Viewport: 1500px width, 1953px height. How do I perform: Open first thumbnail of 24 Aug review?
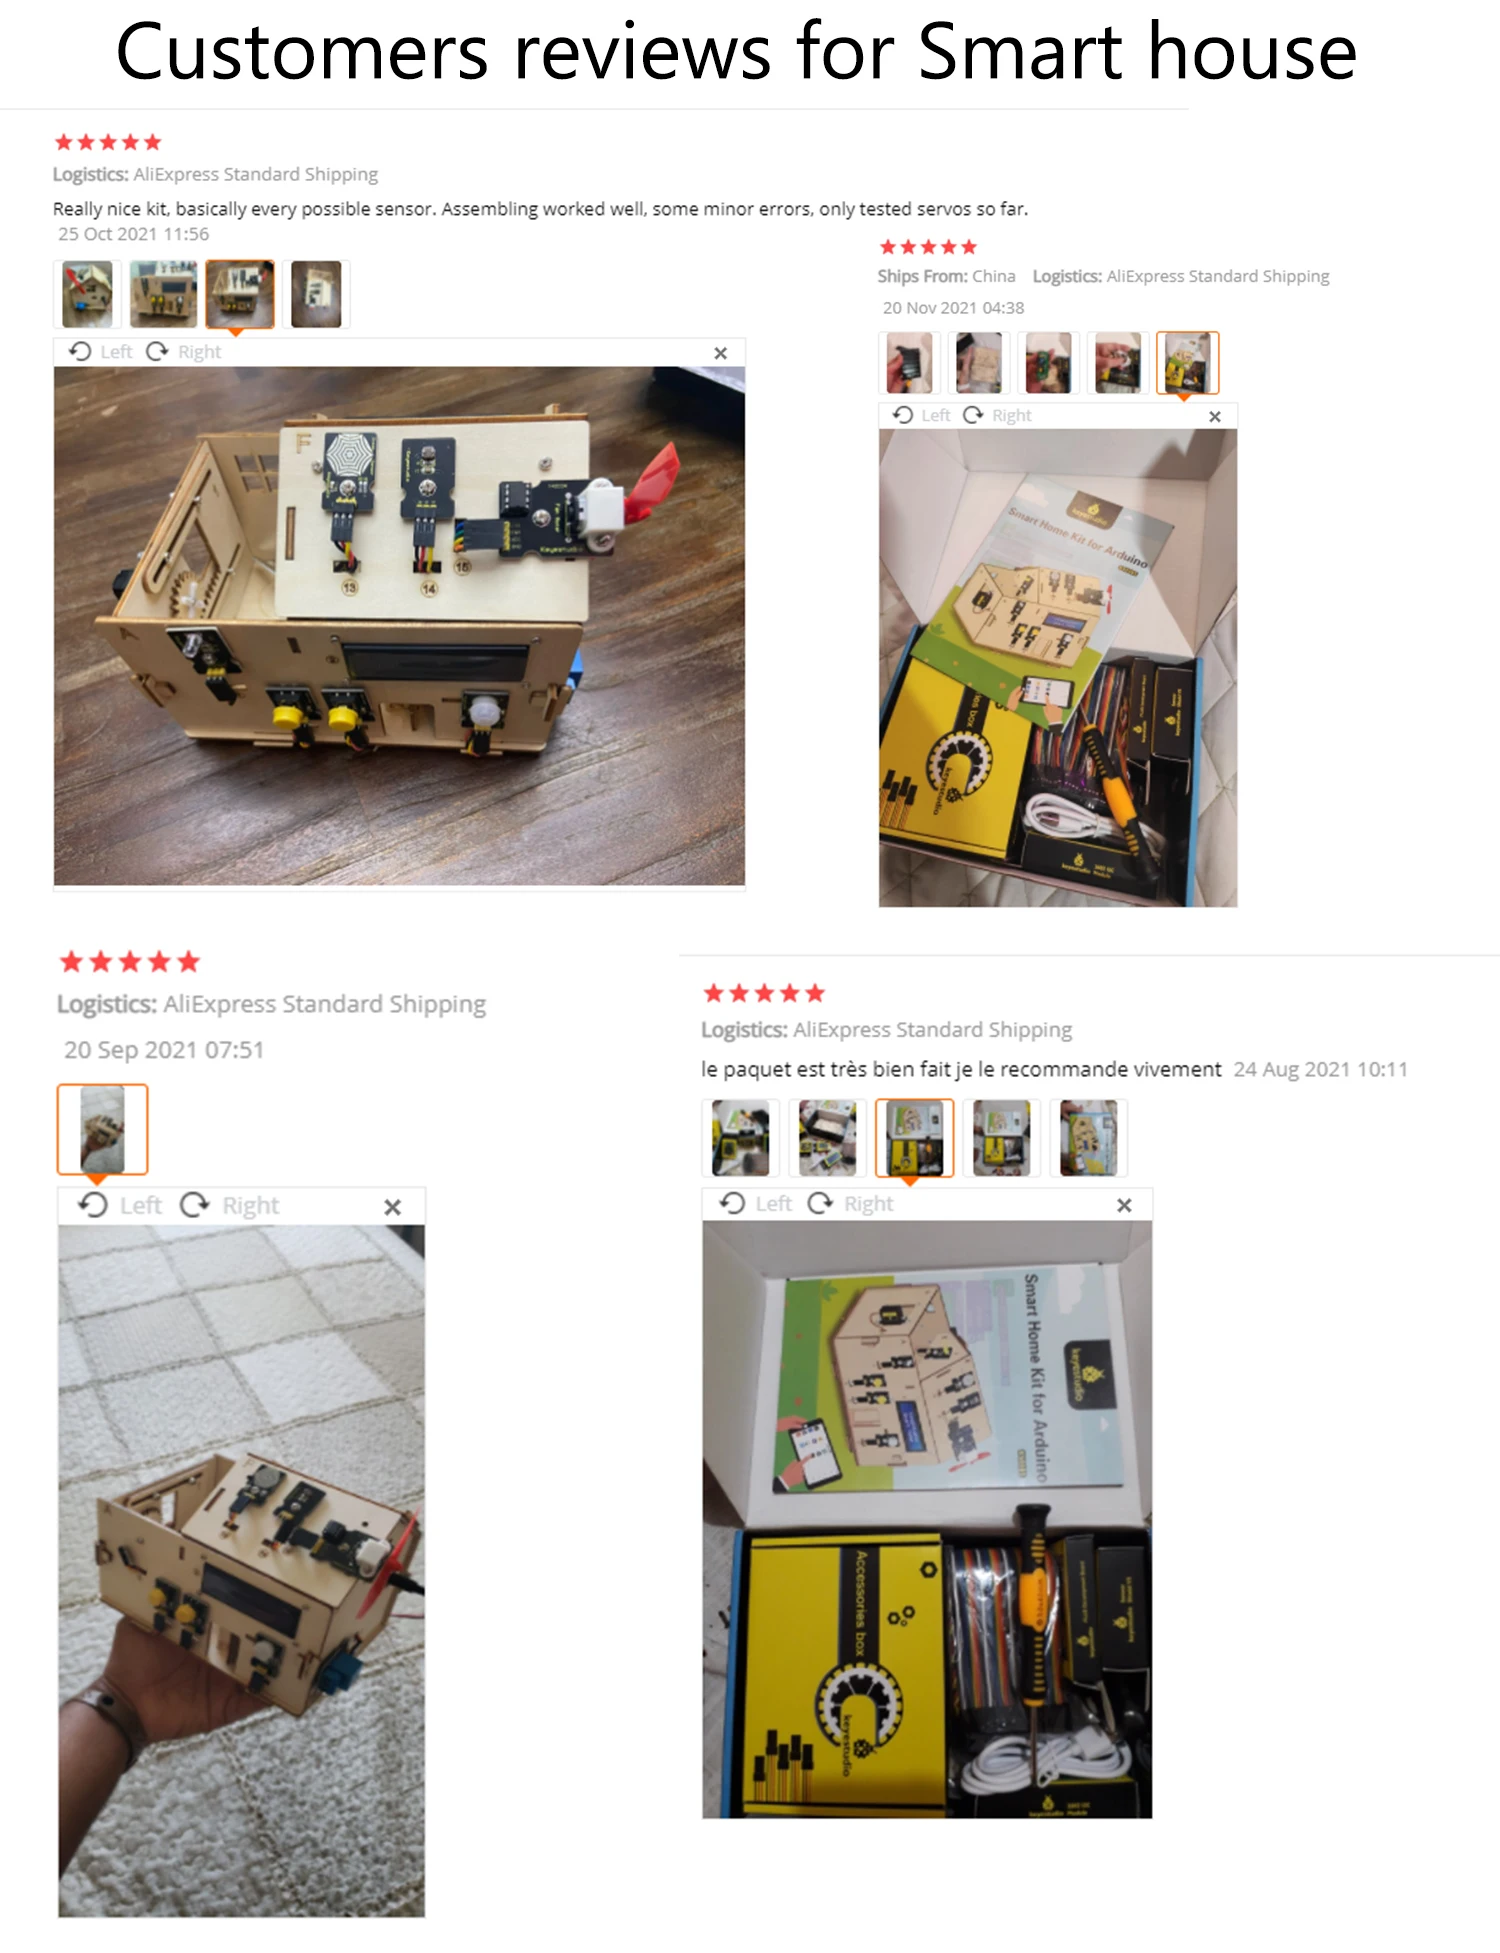[x=741, y=1137]
